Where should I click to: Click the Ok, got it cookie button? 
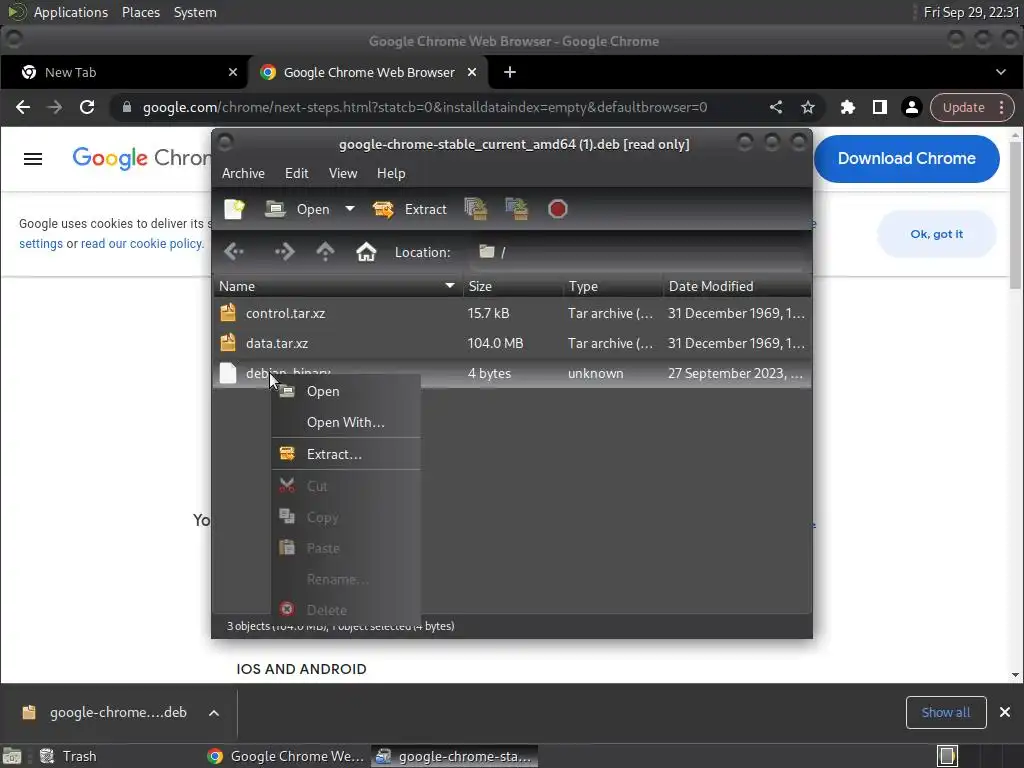tap(936, 234)
